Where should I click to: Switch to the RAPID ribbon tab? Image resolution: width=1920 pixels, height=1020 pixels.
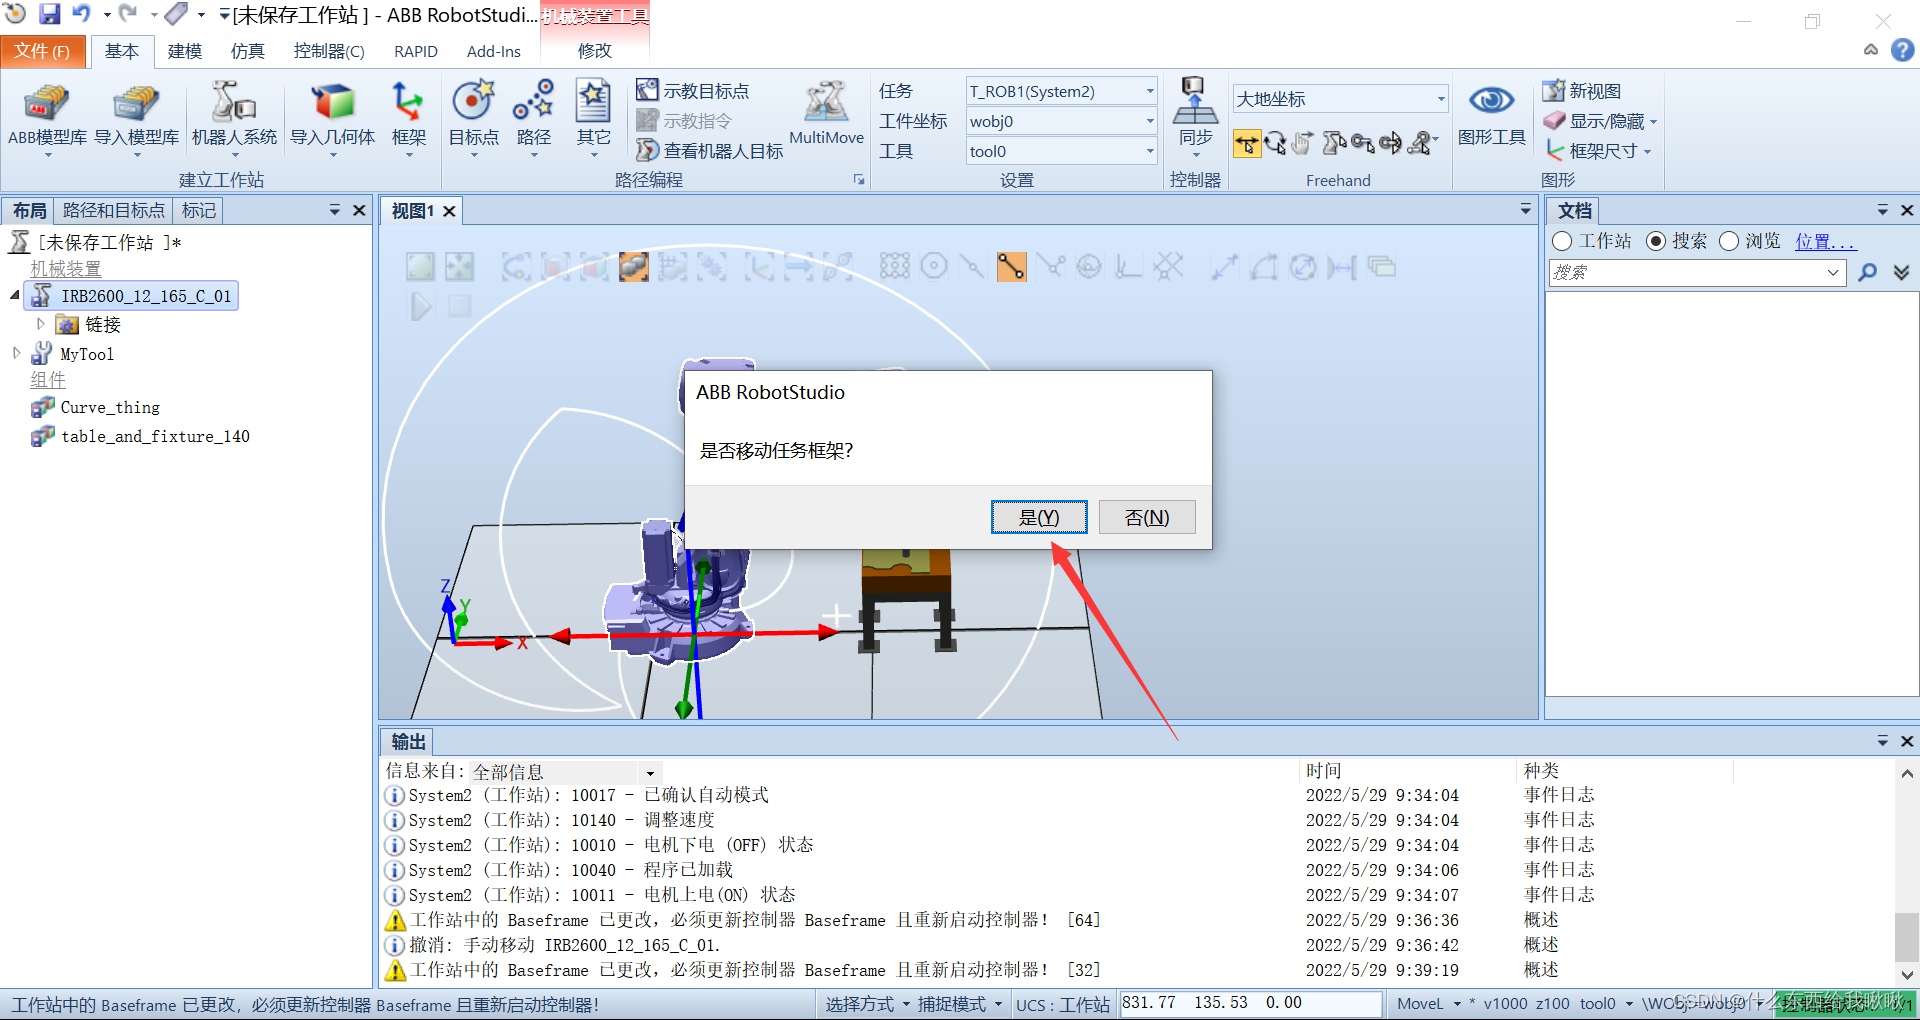coord(416,51)
